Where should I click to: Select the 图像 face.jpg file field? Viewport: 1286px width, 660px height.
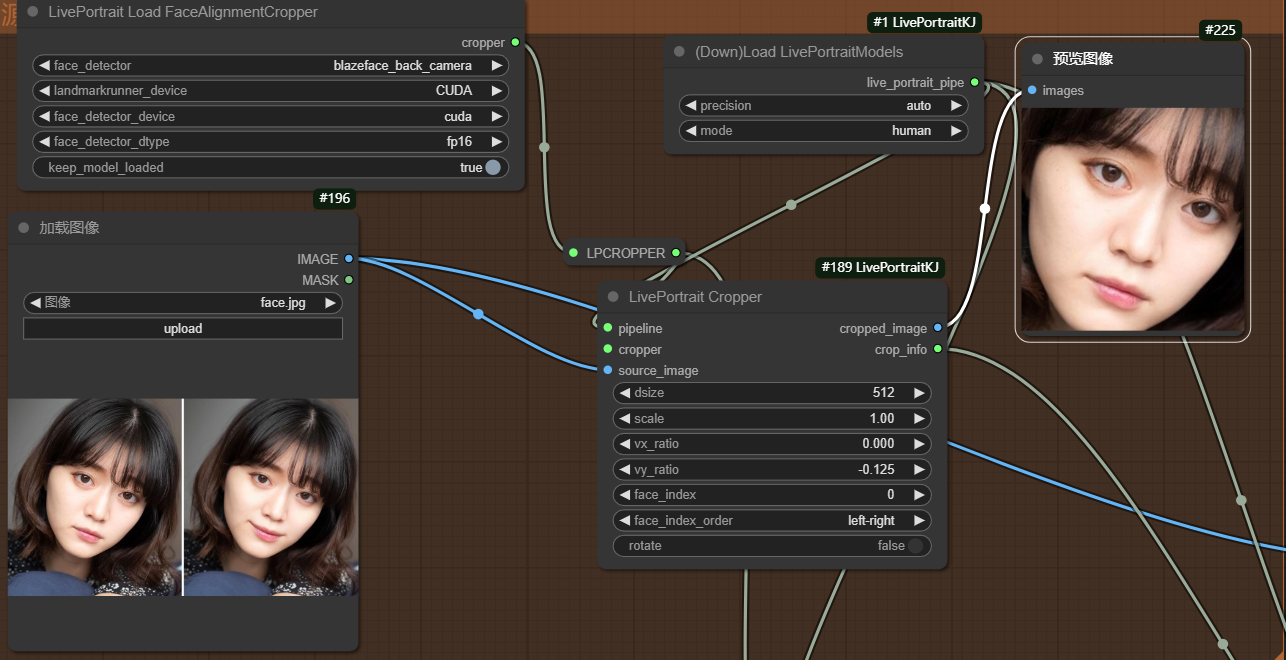pos(183,303)
